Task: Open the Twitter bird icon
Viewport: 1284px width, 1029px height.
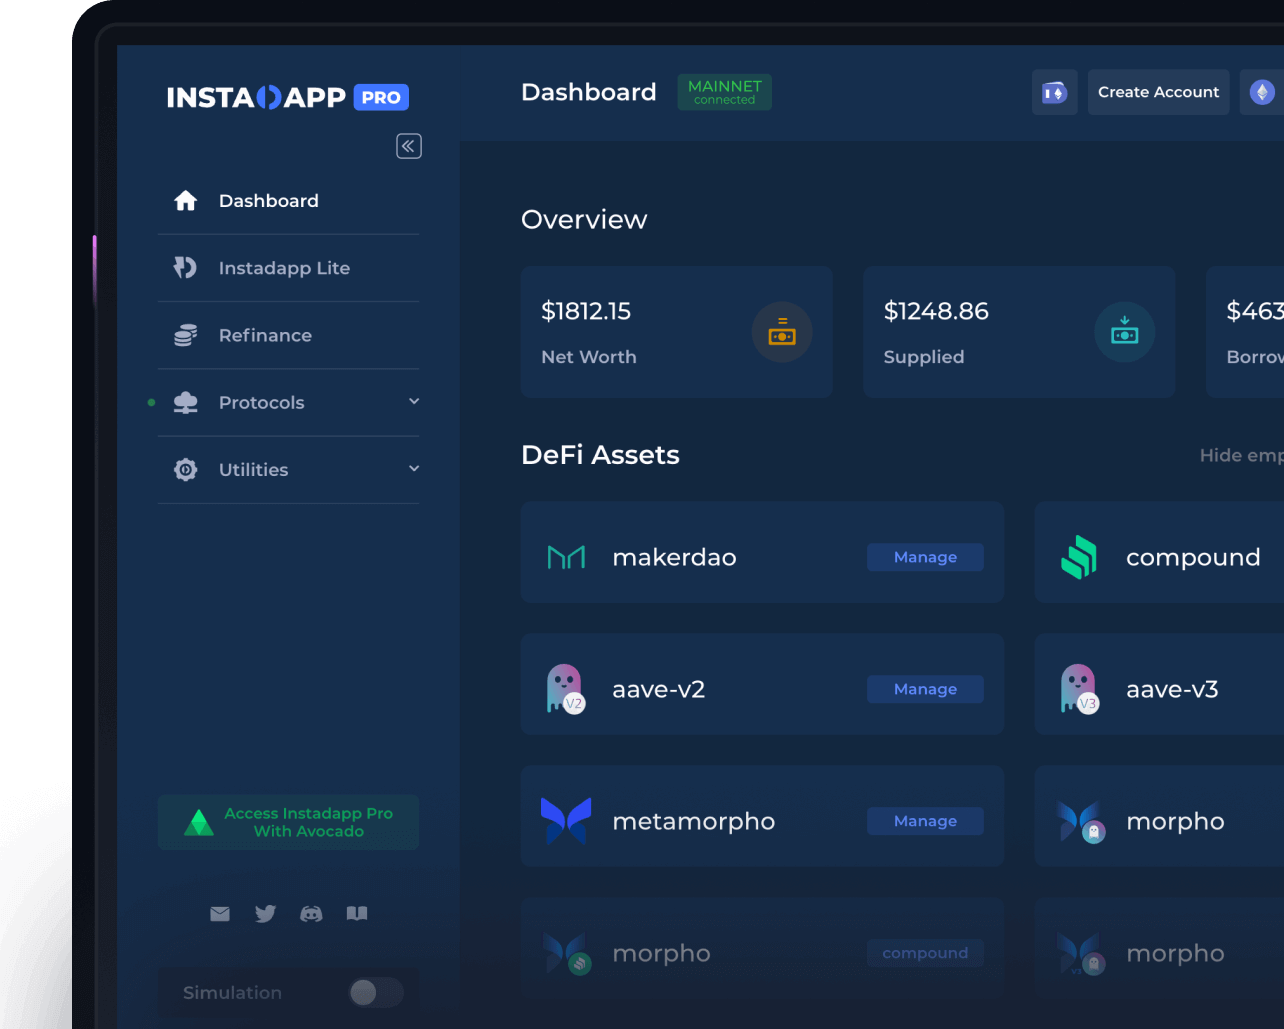Action: [265, 914]
